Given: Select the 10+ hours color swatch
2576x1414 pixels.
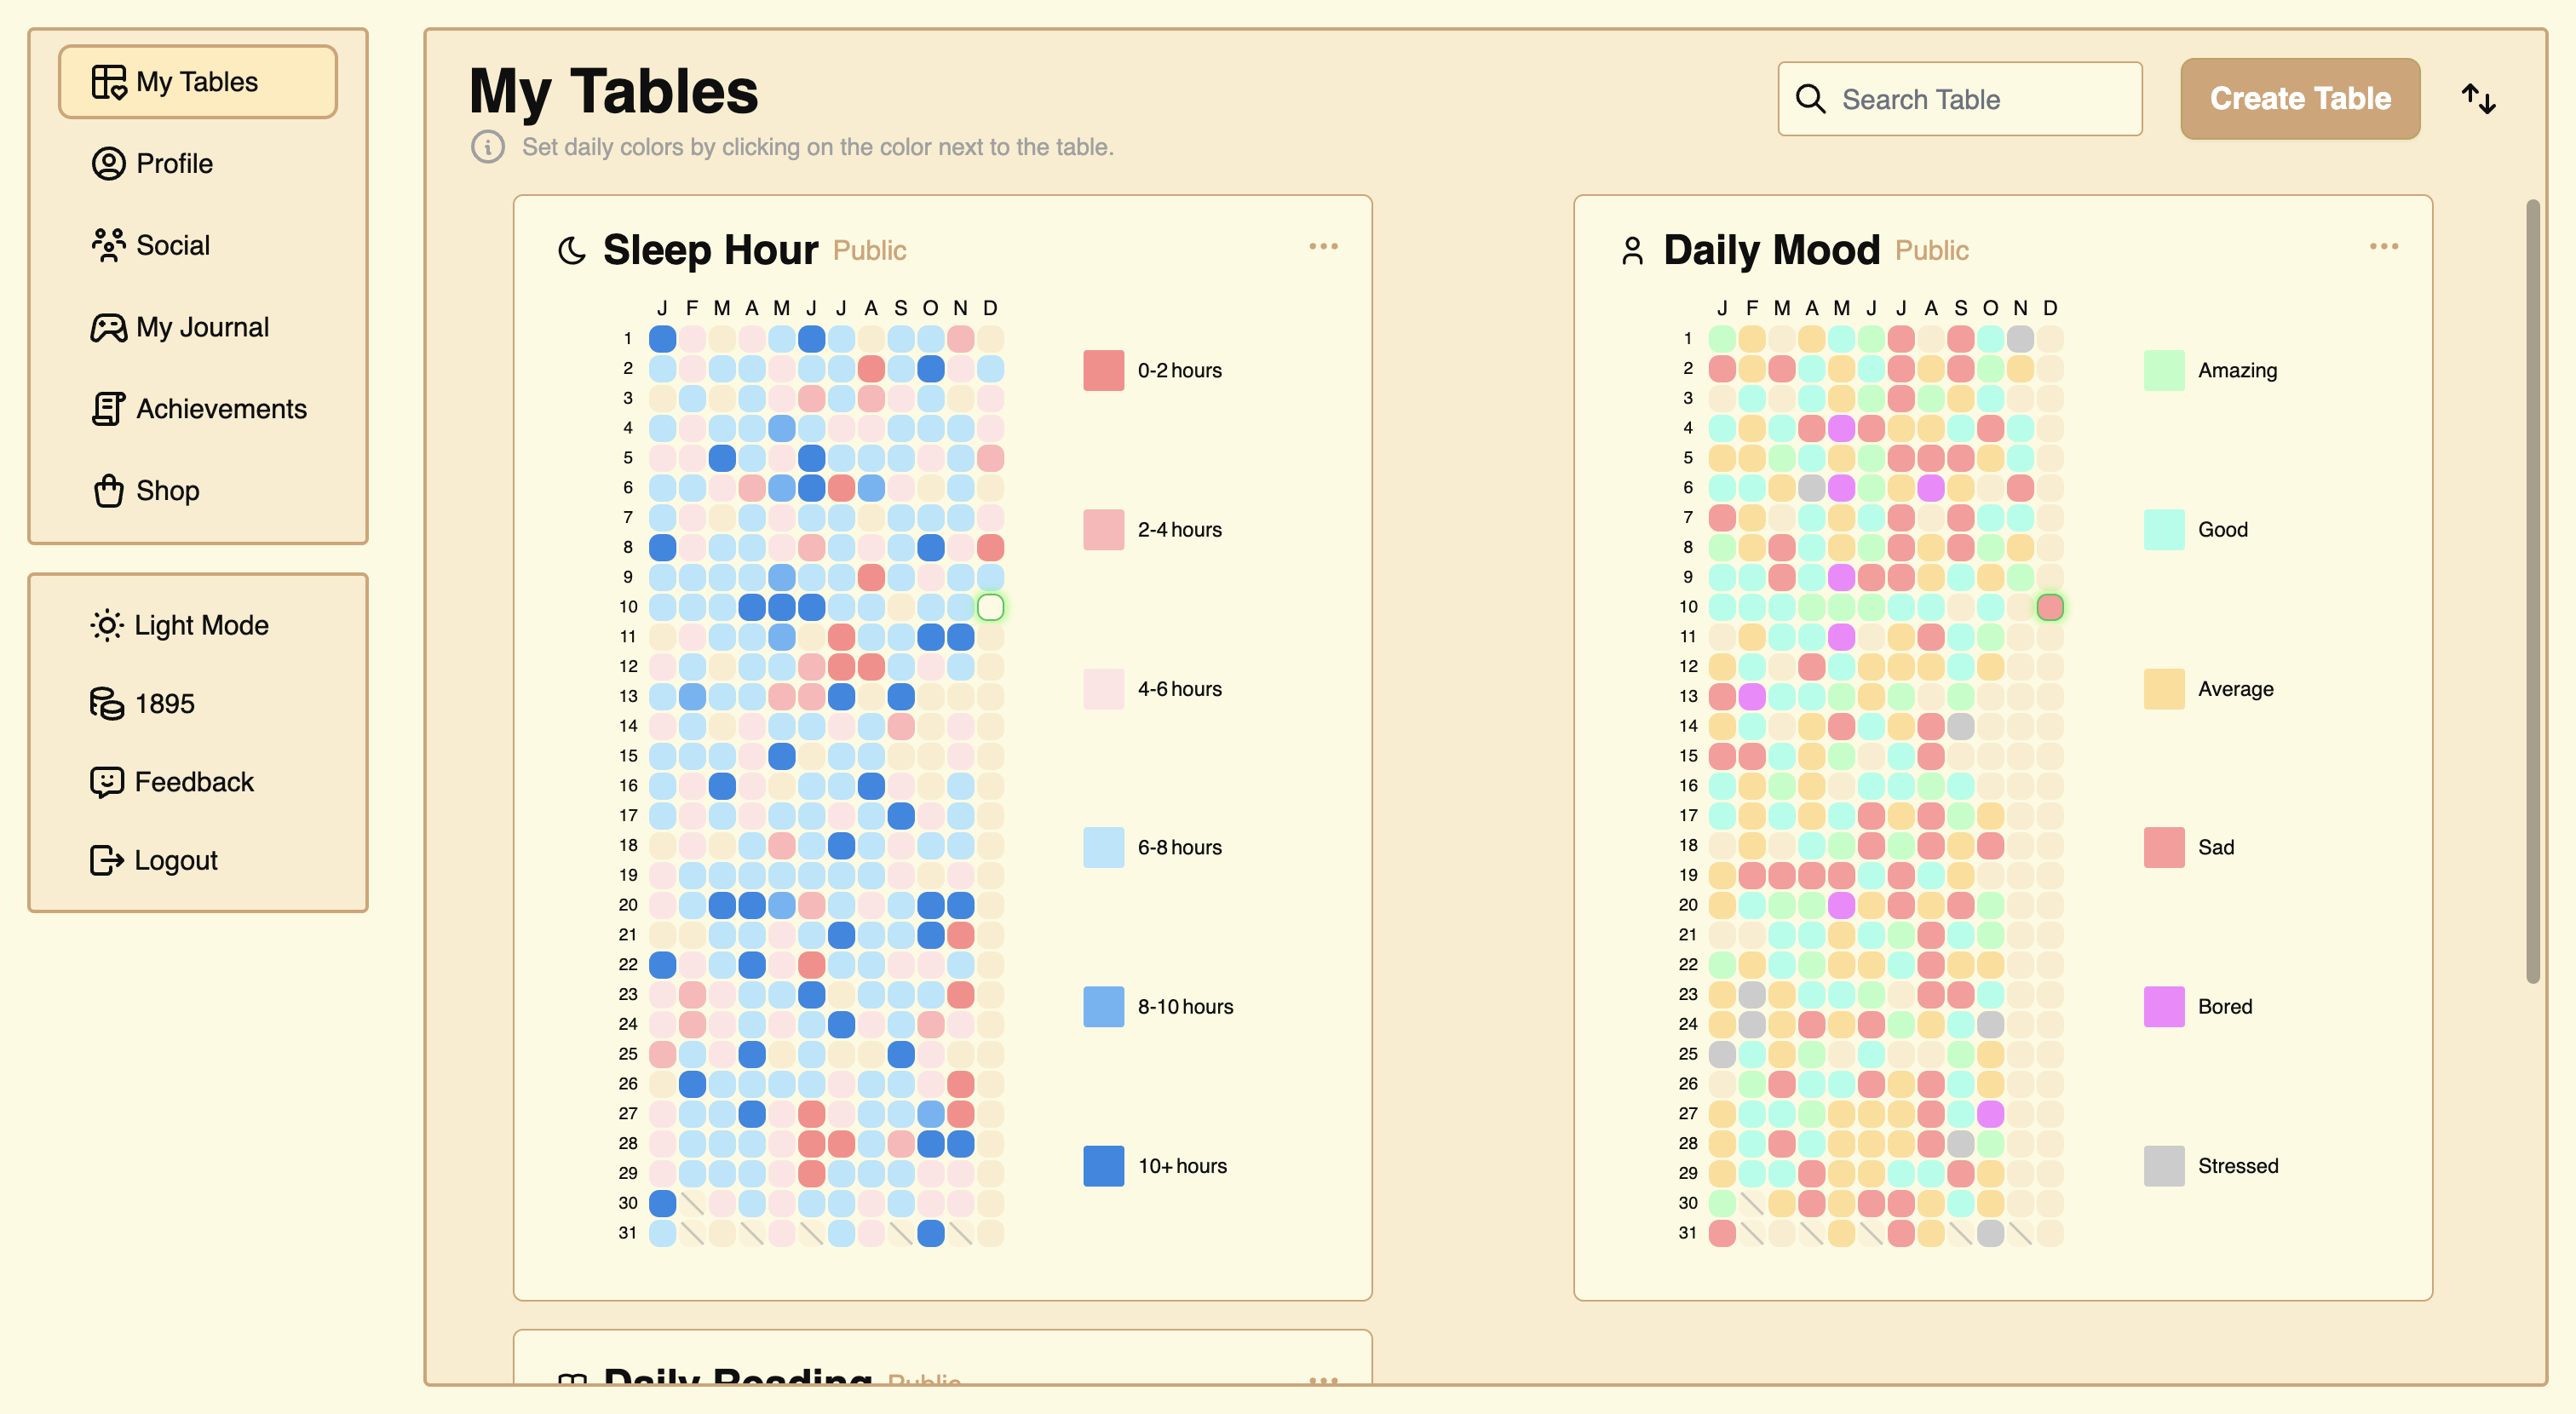Looking at the screenshot, I should [x=1103, y=1166].
